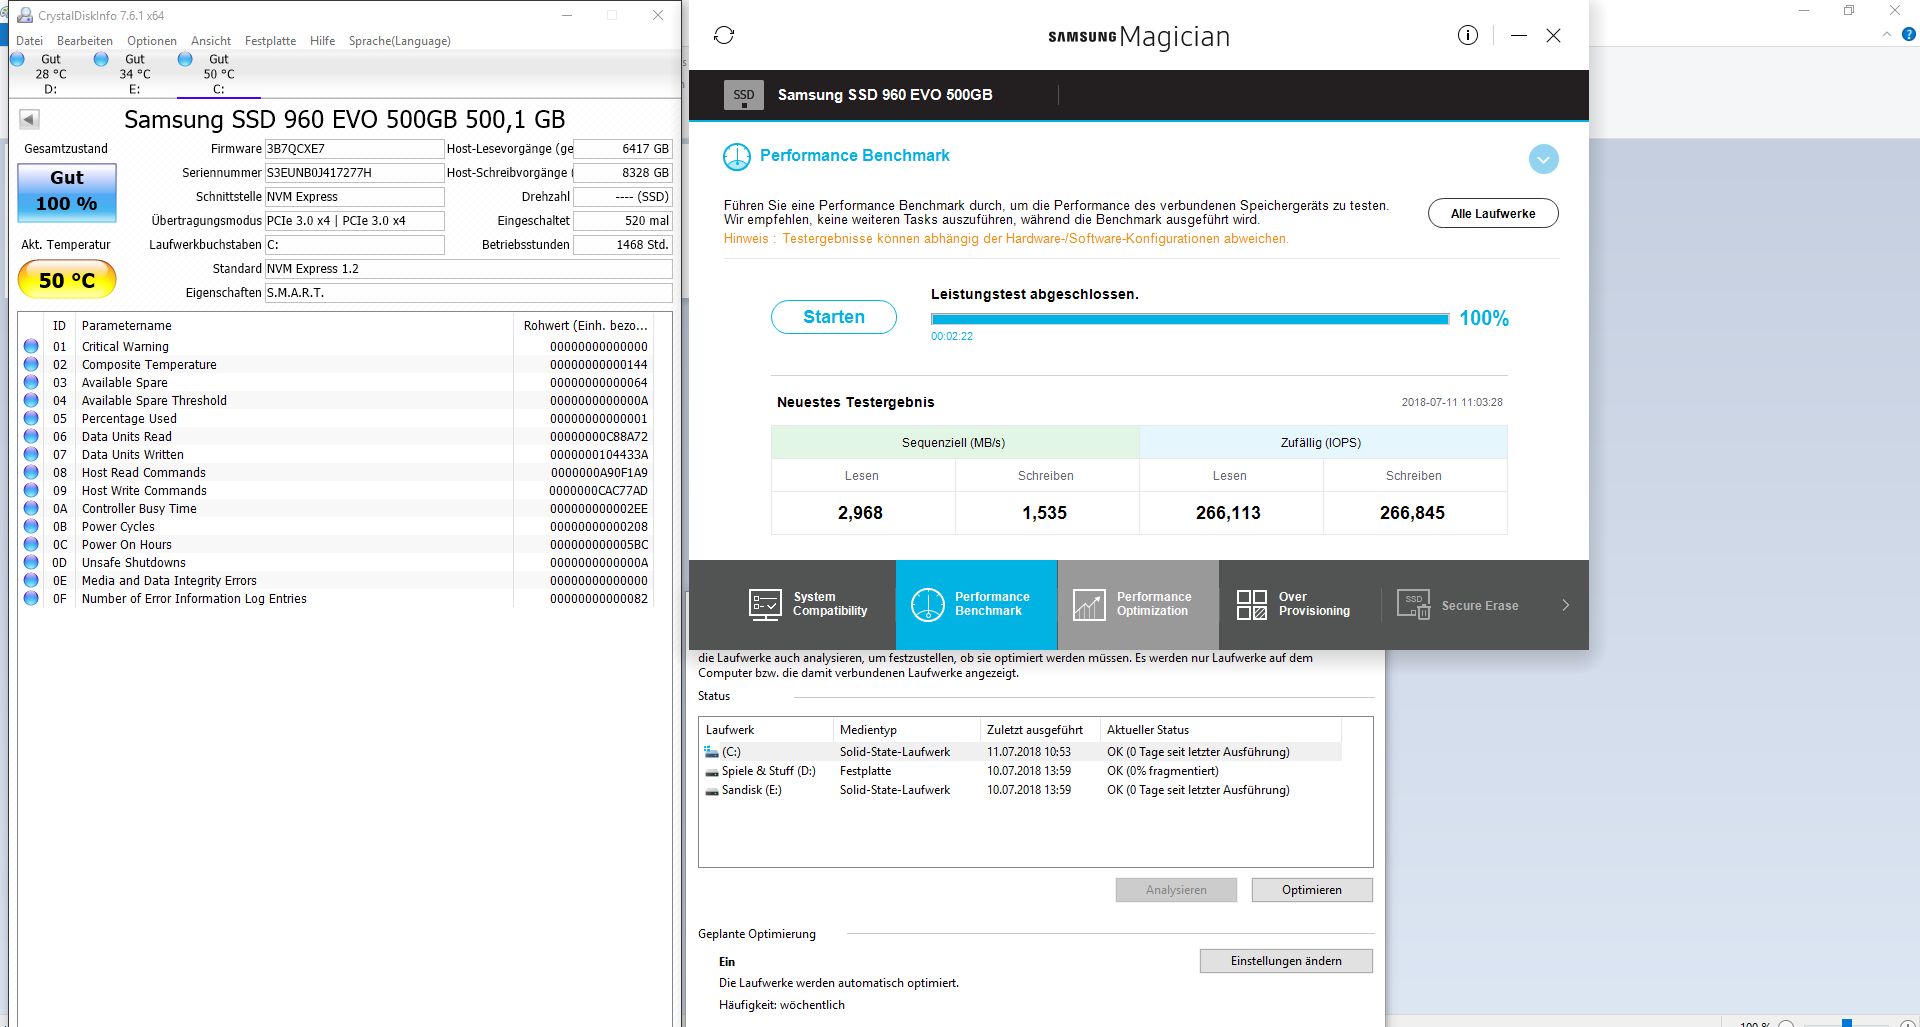
Task: Open the Over Provisioning tab
Action: (x=1300, y=605)
